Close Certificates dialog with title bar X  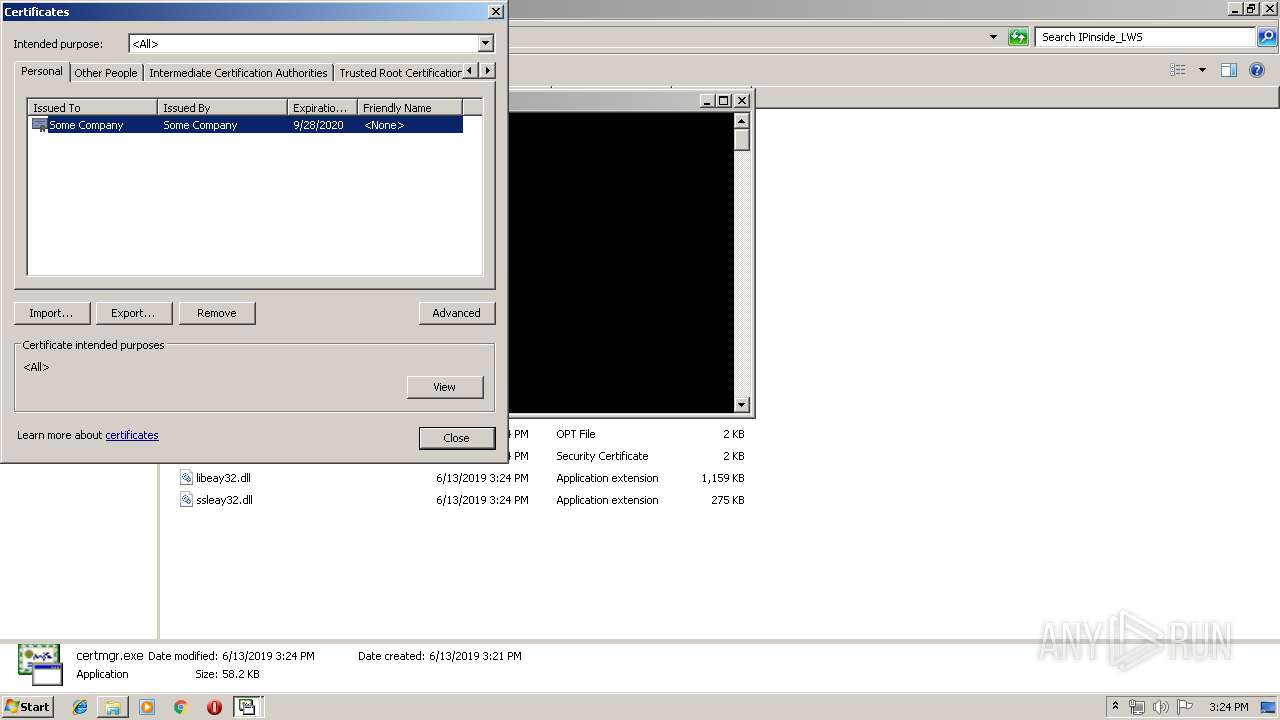[495, 12]
